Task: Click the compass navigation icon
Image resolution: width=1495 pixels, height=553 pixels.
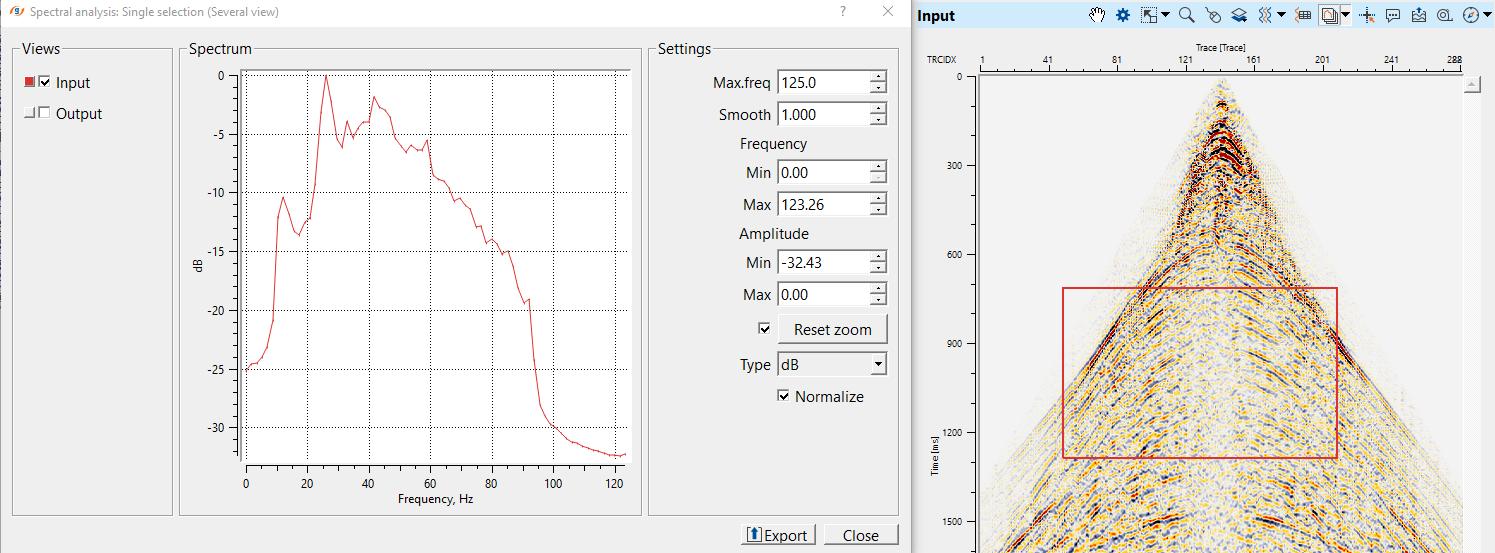Action: 1470,15
